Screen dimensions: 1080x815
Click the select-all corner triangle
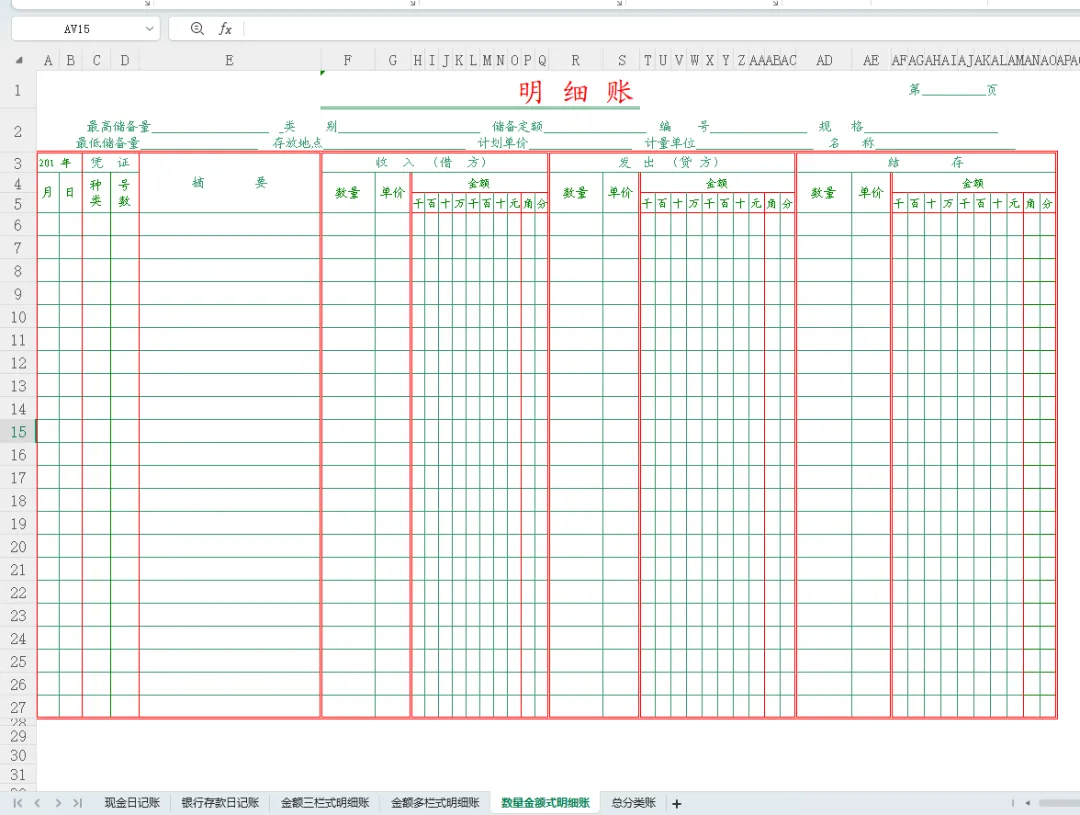[19, 61]
